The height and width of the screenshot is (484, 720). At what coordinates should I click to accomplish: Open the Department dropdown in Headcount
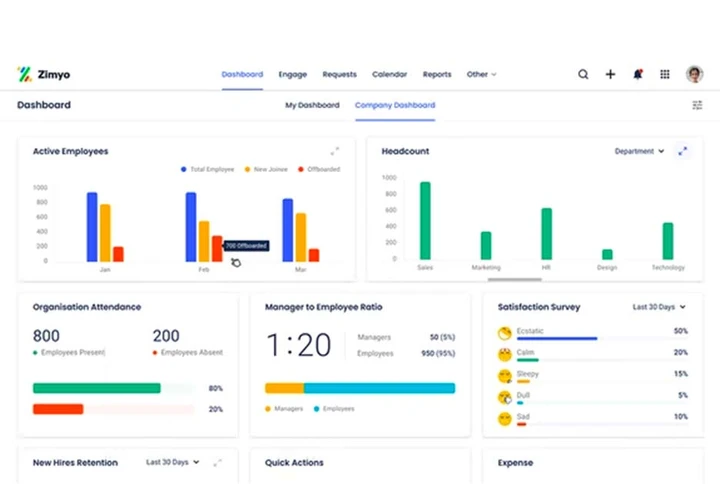pyautogui.click(x=639, y=151)
